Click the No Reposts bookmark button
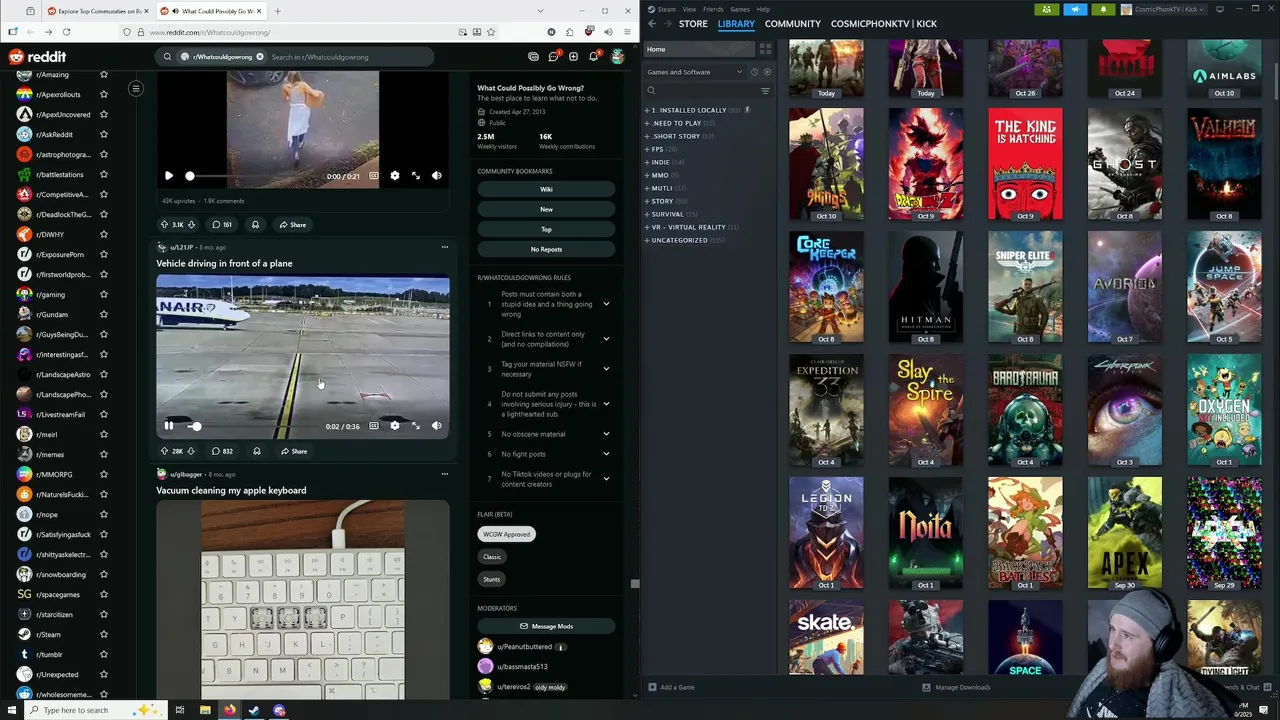The height and width of the screenshot is (720, 1280). (546, 249)
